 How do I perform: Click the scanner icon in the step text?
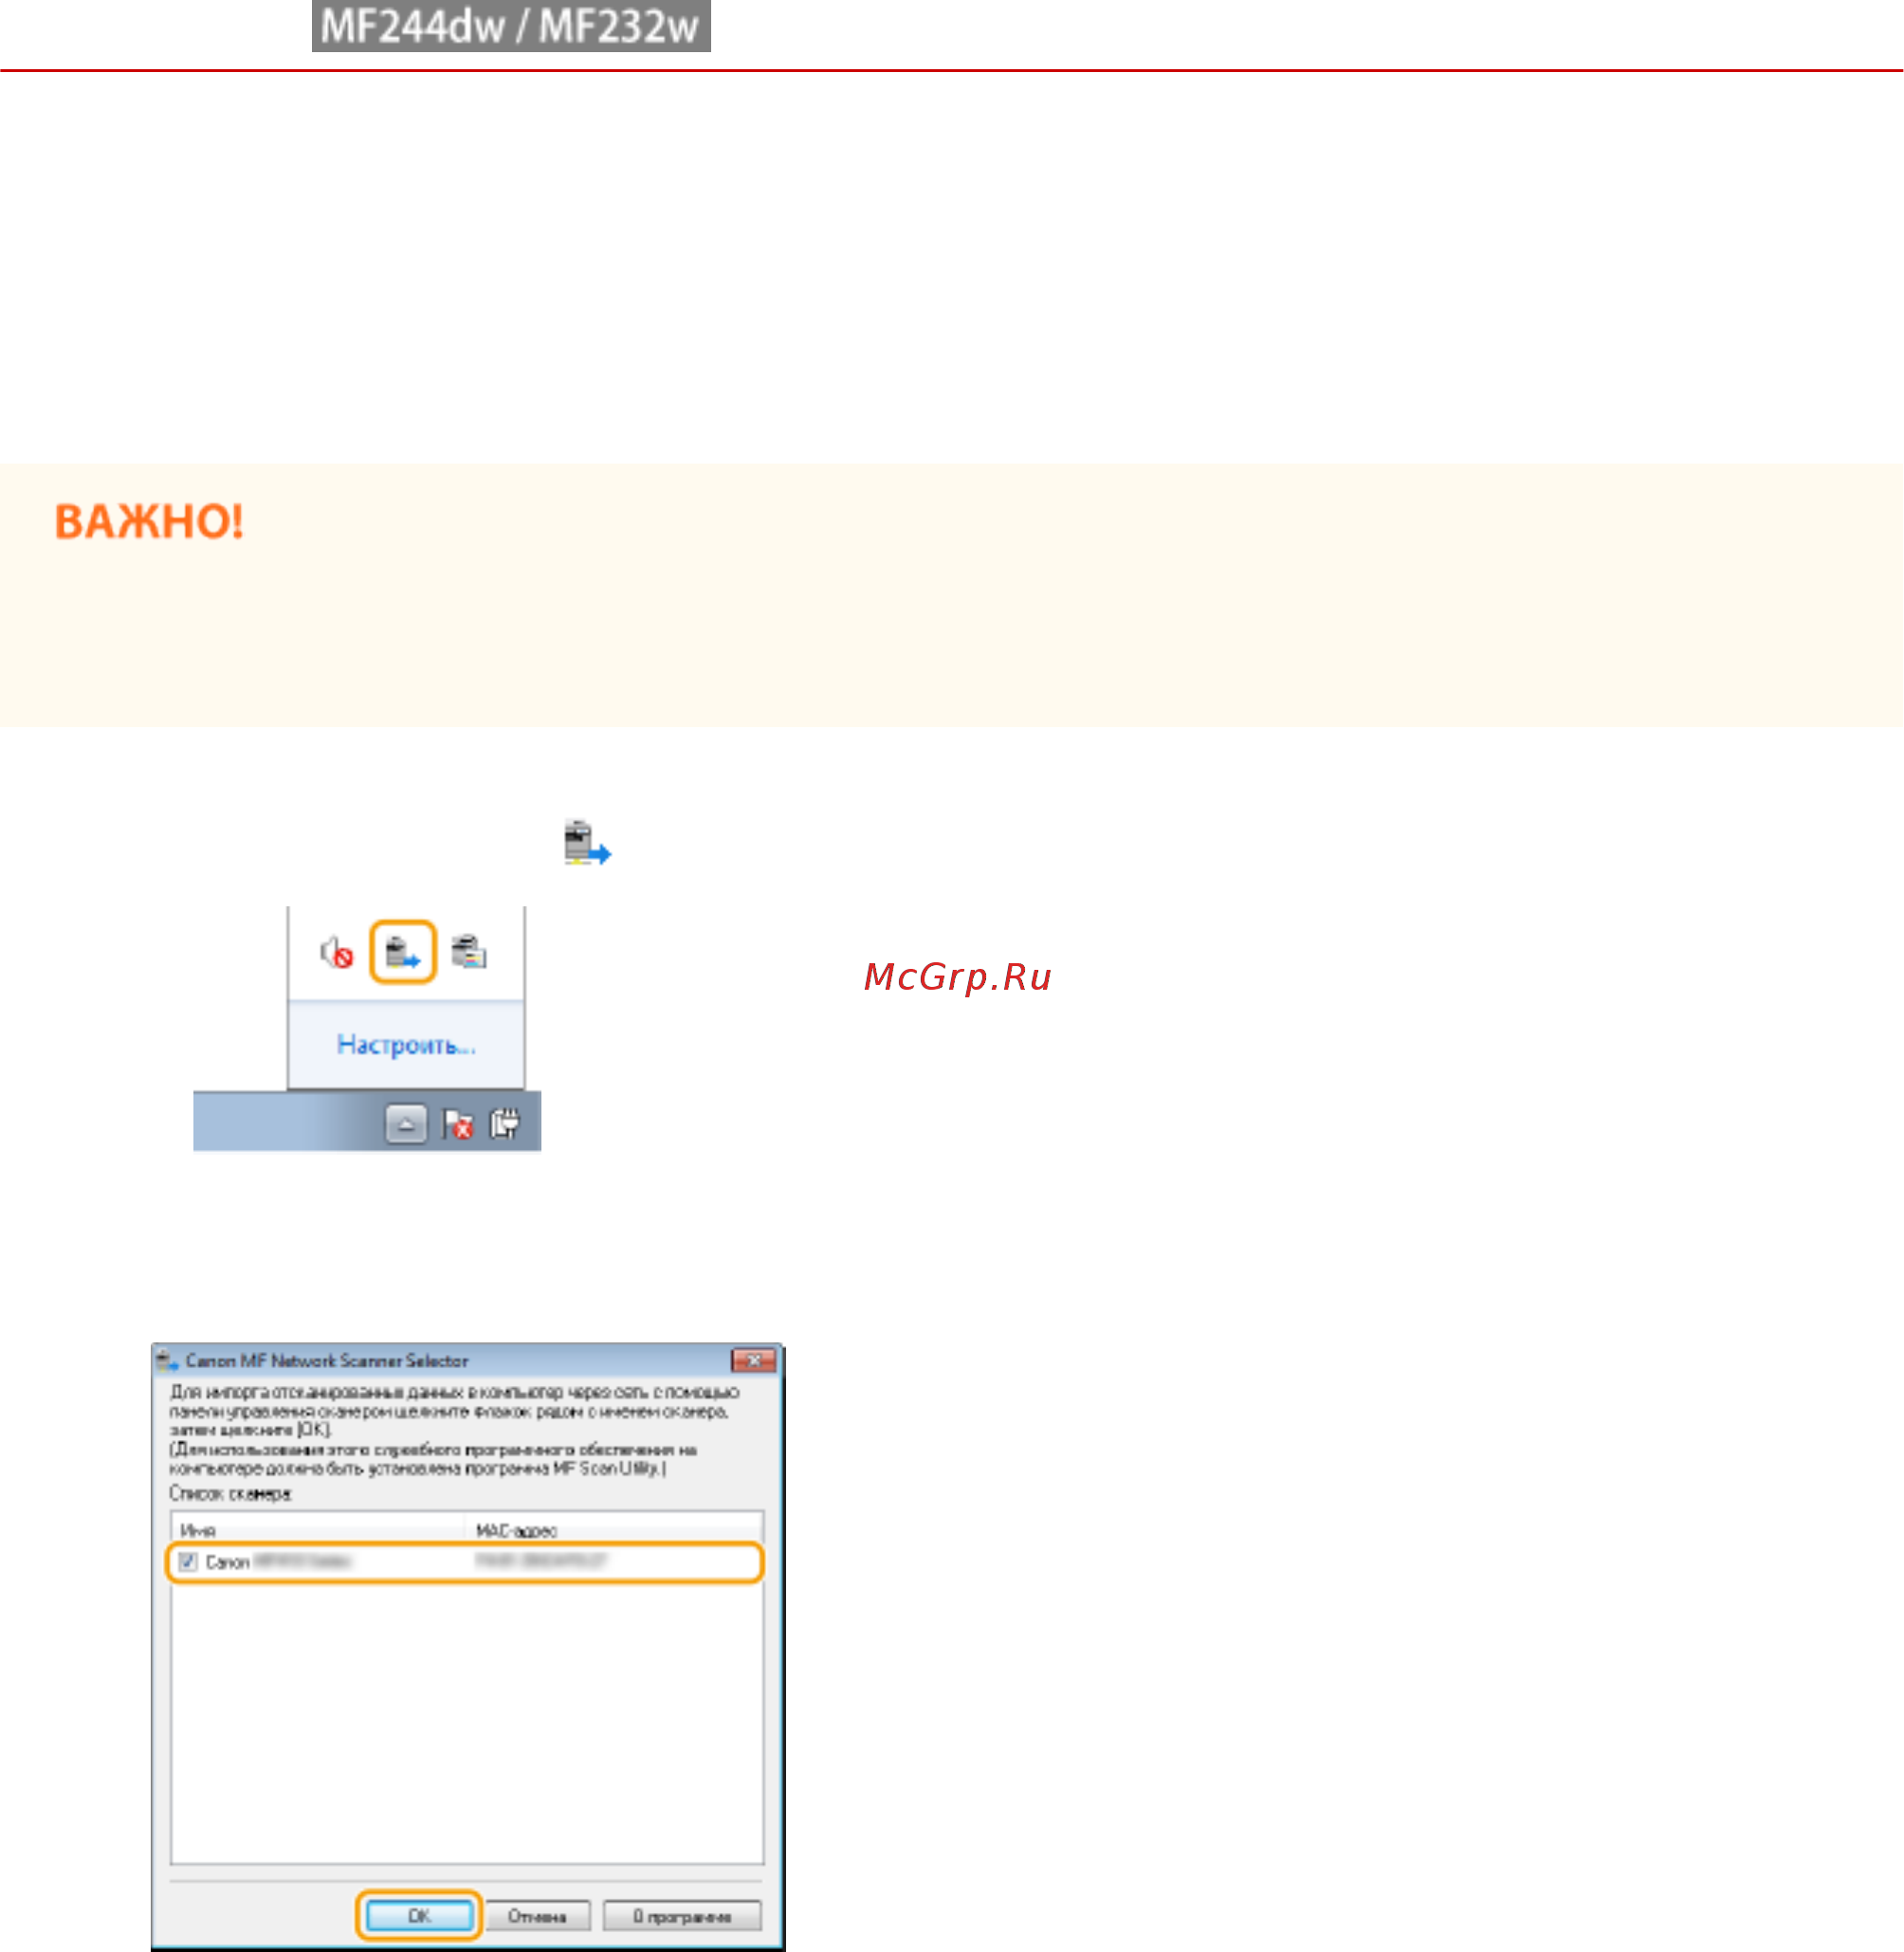tap(587, 842)
